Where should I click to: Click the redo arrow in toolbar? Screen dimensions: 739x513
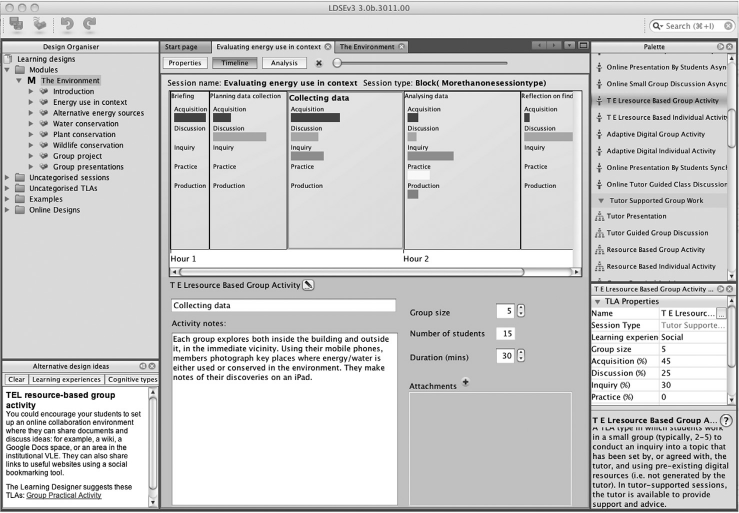(90, 20)
